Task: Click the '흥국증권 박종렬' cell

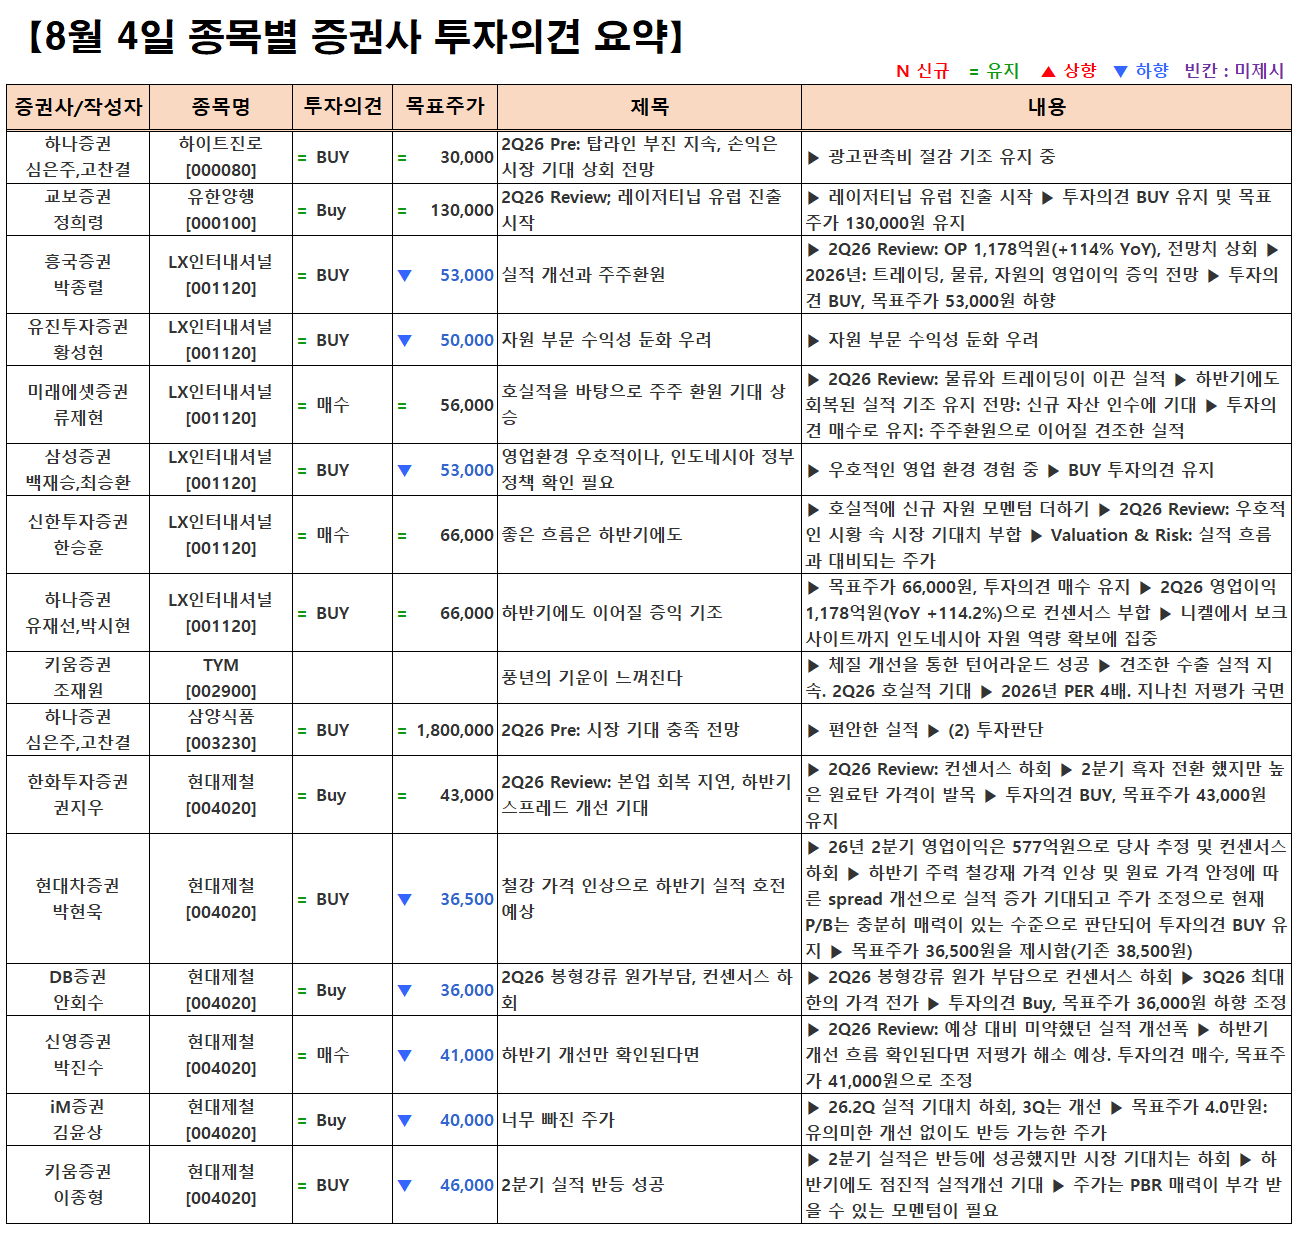Action: [78, 274]
